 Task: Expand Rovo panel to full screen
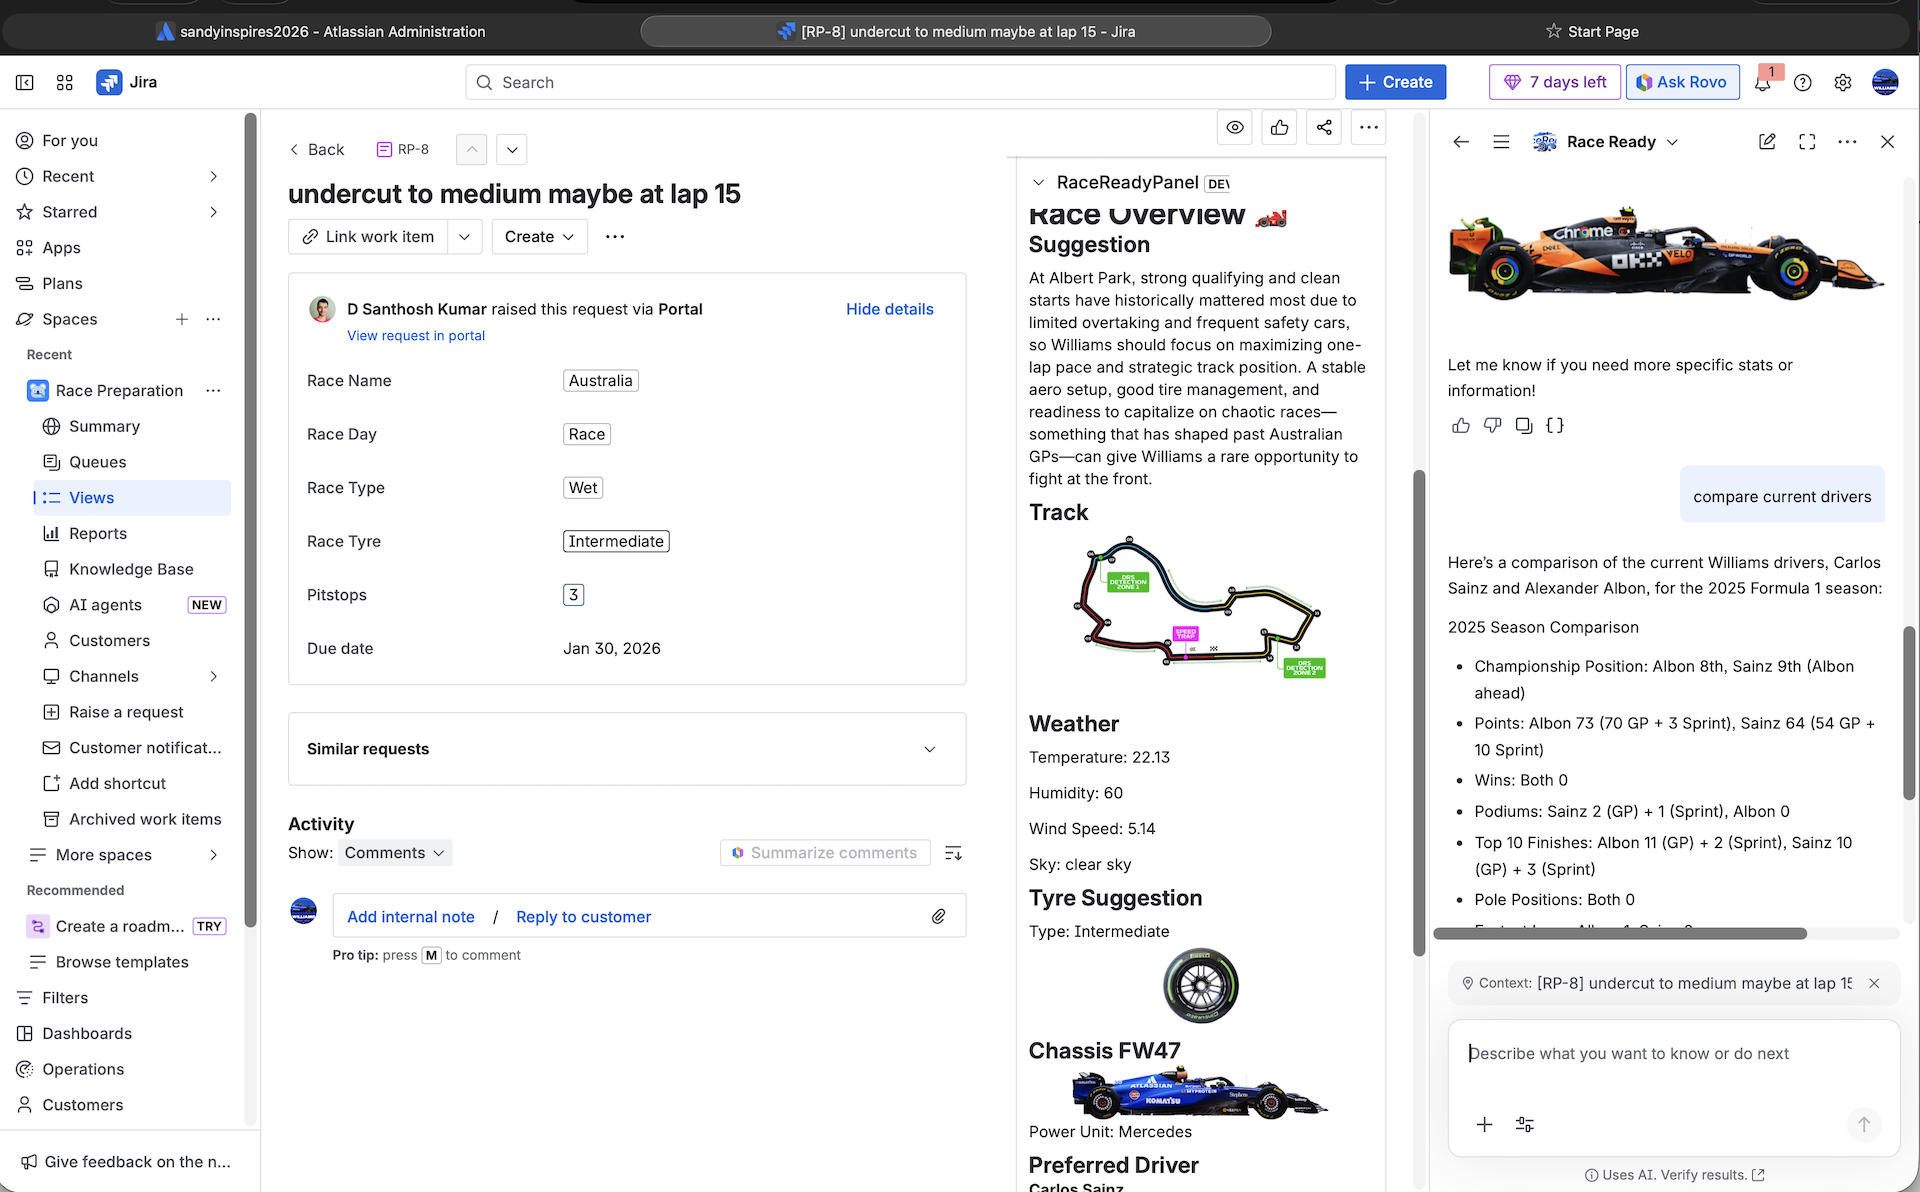click(x=1807, y=142)
